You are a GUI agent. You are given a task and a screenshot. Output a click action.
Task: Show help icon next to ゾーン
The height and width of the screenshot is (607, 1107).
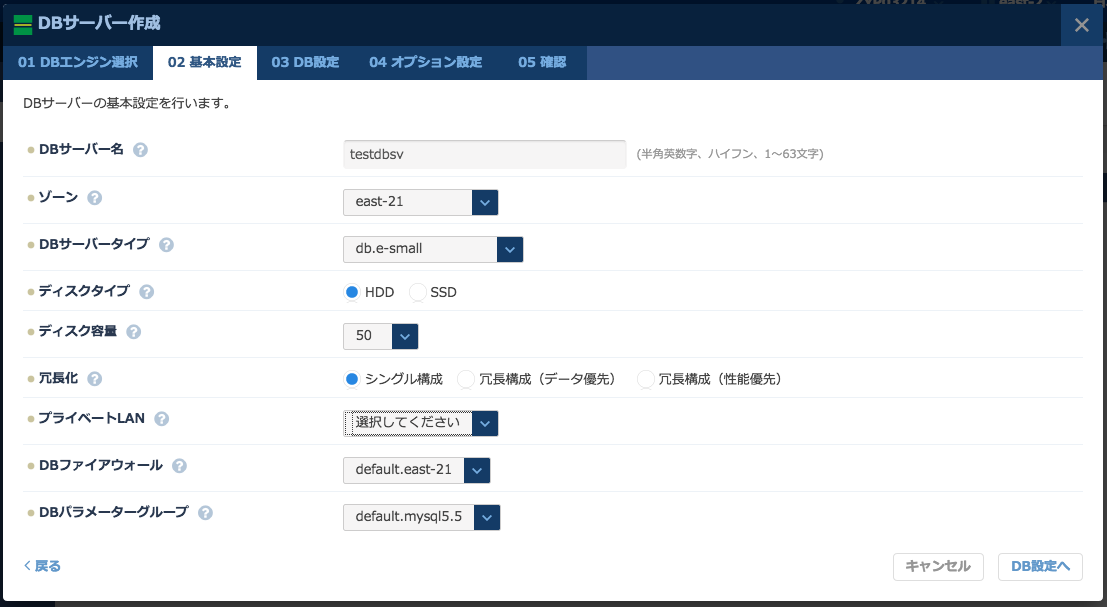pyautogui.click(x=95, y=198)
